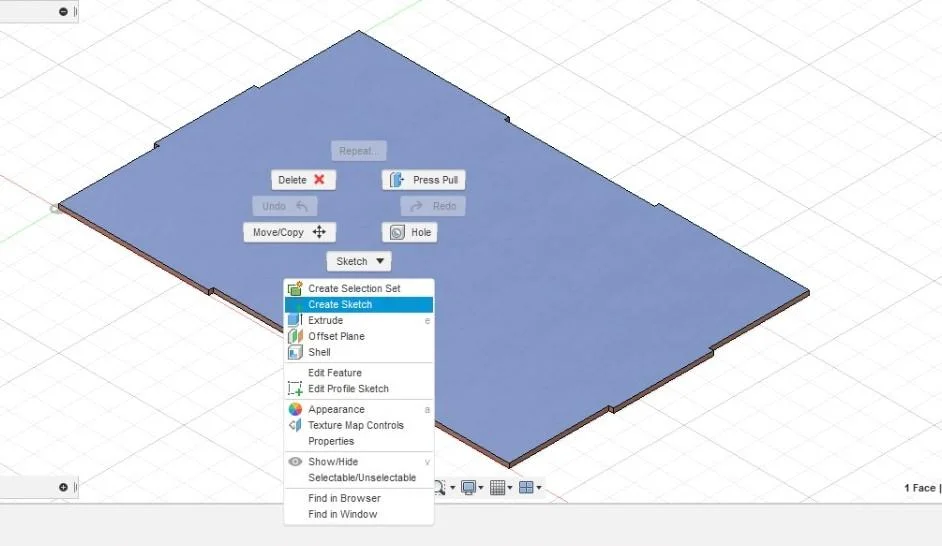Click the Move/Copy marking menu button
This screenshot has height=546, width=942.
[290, 232]
